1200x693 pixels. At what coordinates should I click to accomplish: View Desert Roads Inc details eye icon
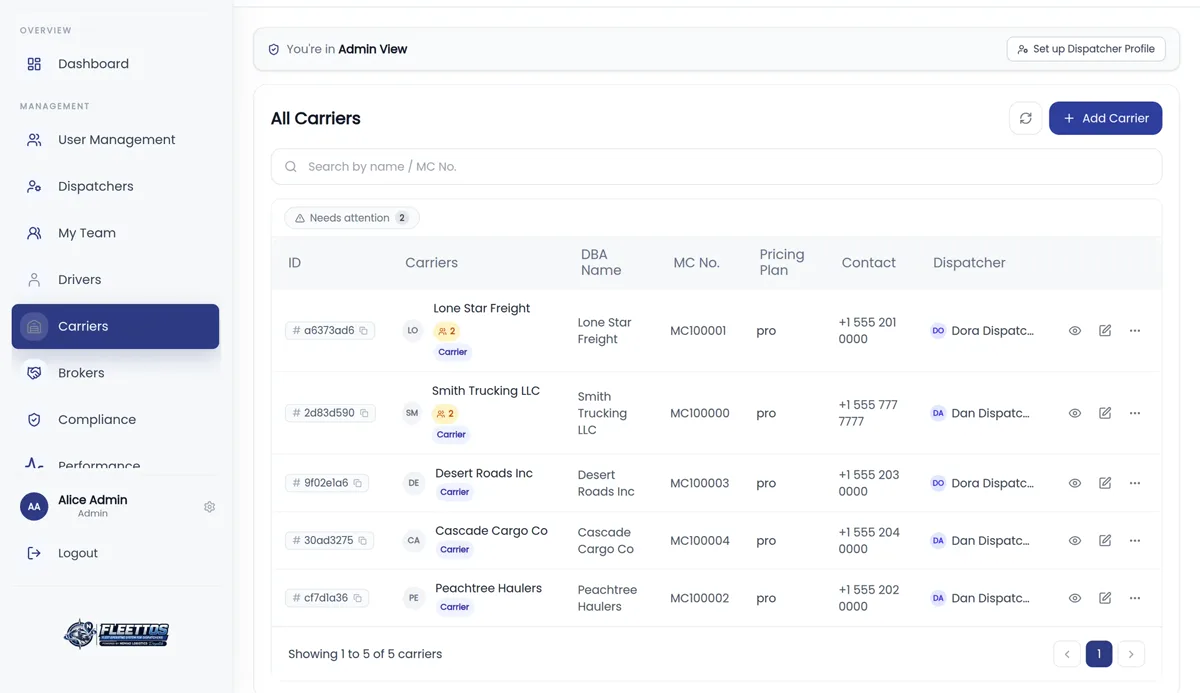[x=1075, y=483]
